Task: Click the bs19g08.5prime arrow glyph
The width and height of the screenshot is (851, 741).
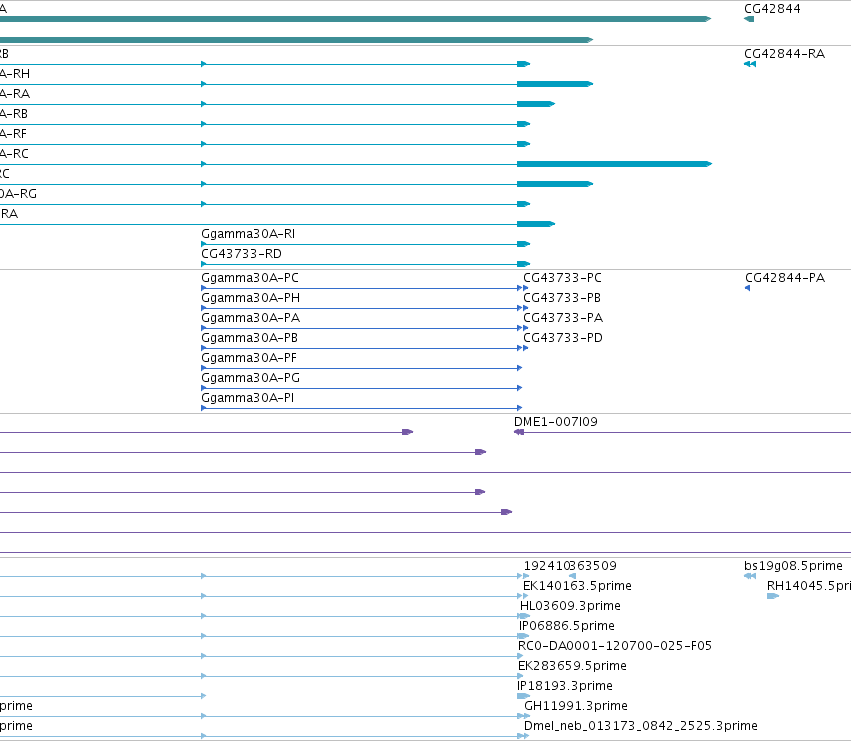Action: coord(750,576)
